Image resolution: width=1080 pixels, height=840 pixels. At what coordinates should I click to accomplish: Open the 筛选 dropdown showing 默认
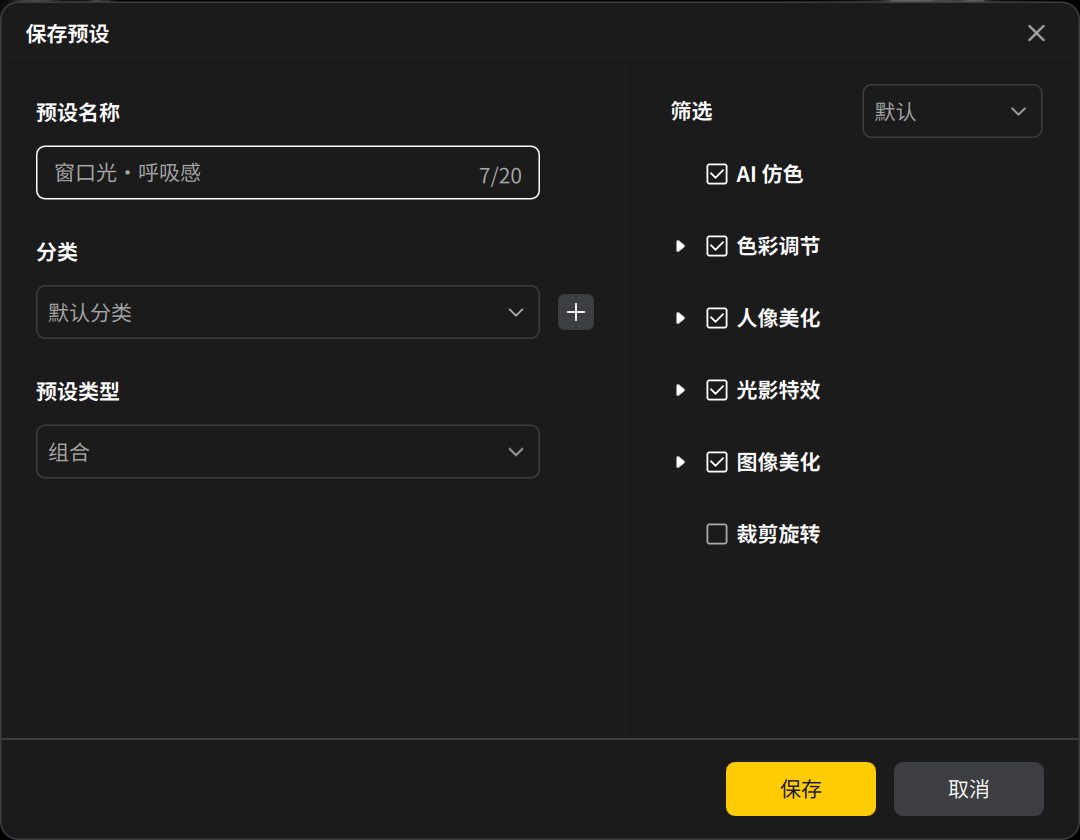(952, 112)
